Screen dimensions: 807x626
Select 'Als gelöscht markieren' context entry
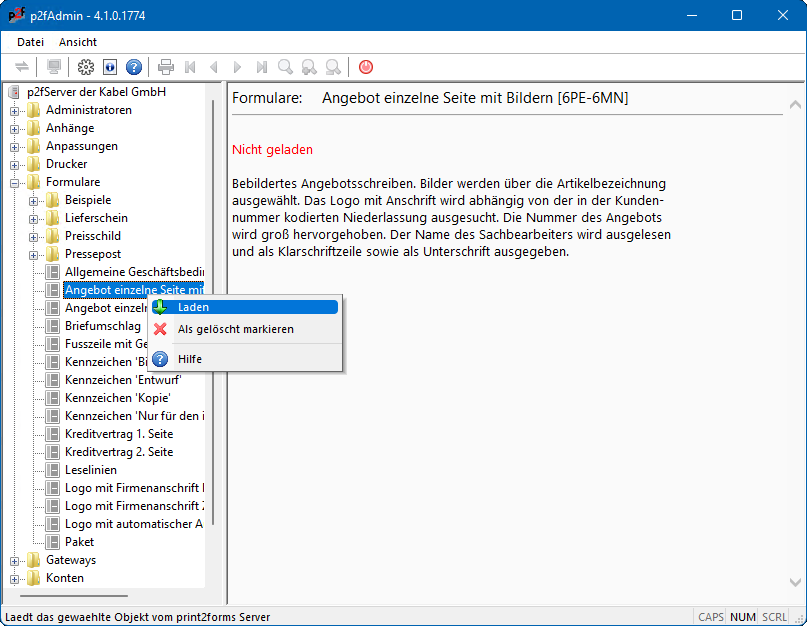(235, 329)
